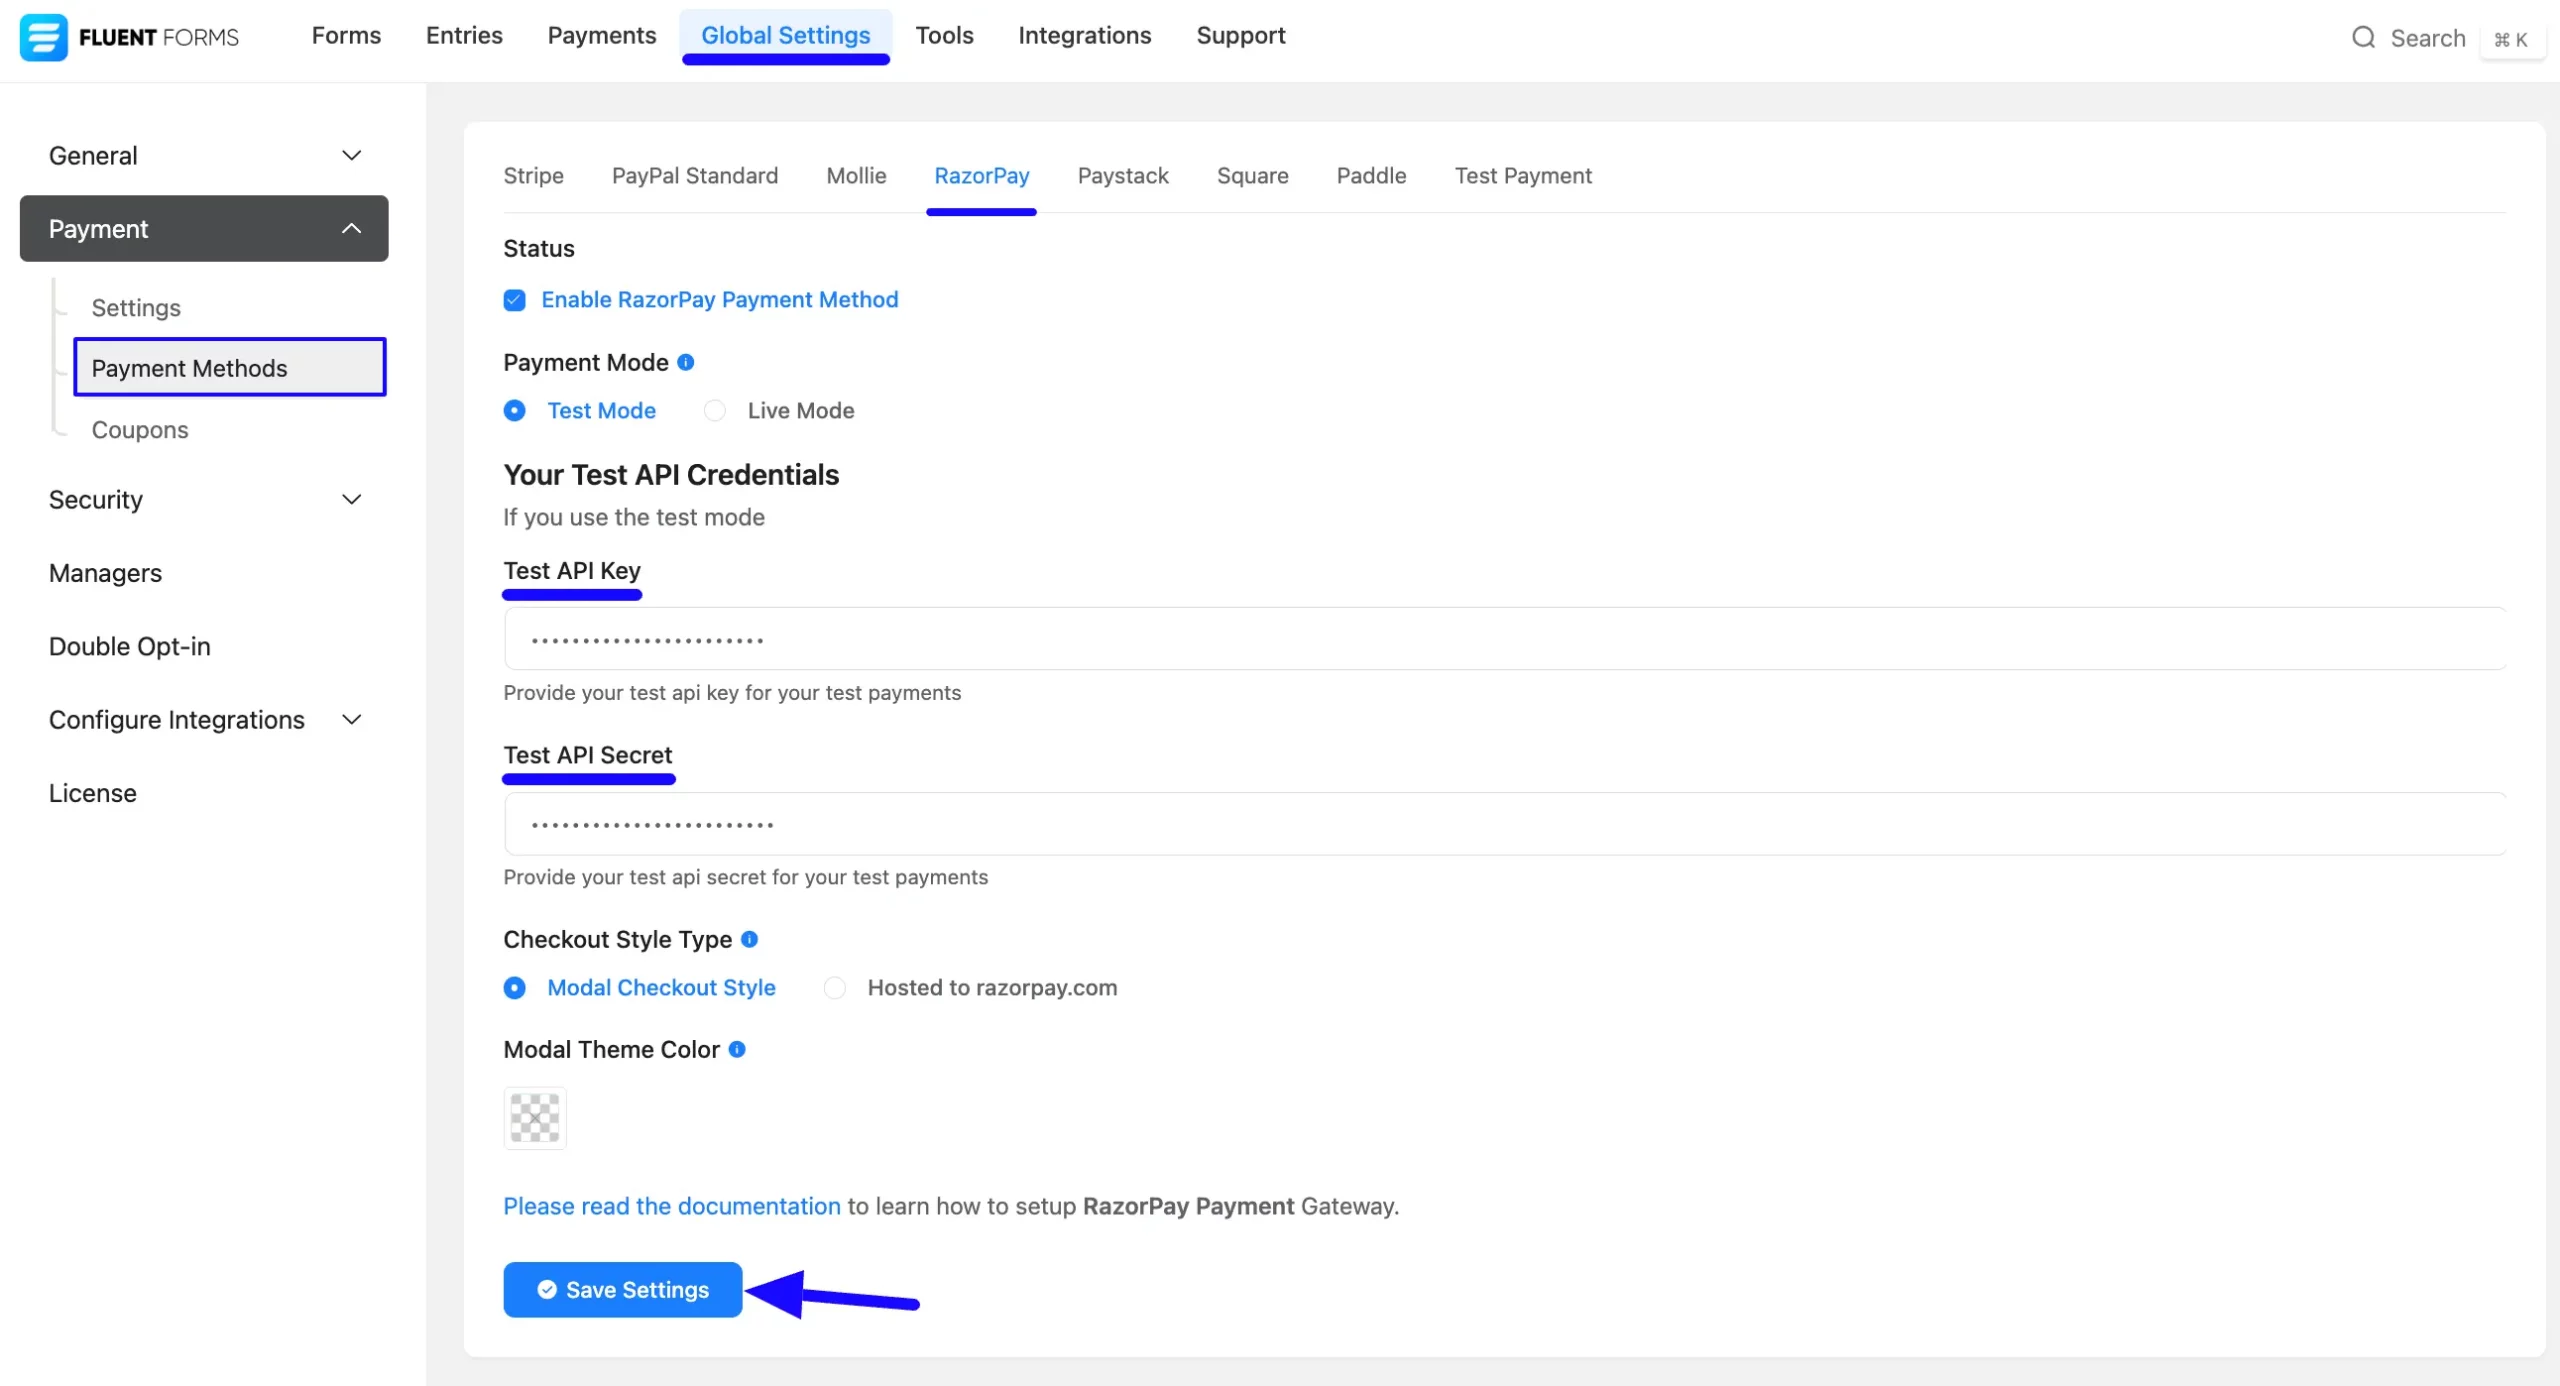Expand the General sidebar section
The width and height of the screenshot is (2560, 1386).
click(204, 156)
